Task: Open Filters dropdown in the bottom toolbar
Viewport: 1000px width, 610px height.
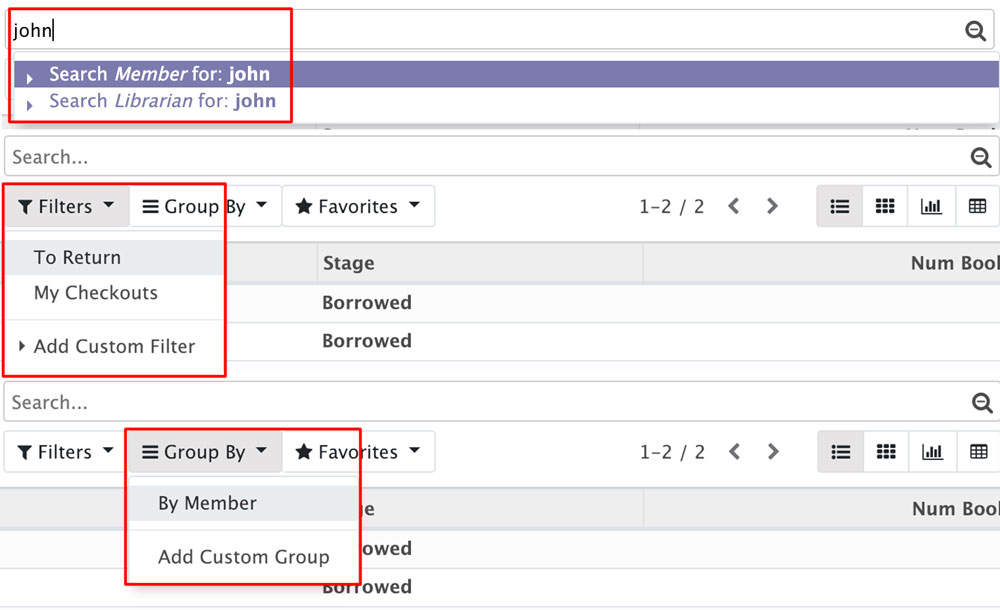Action: pyautogui.click(x=66, y=452)
